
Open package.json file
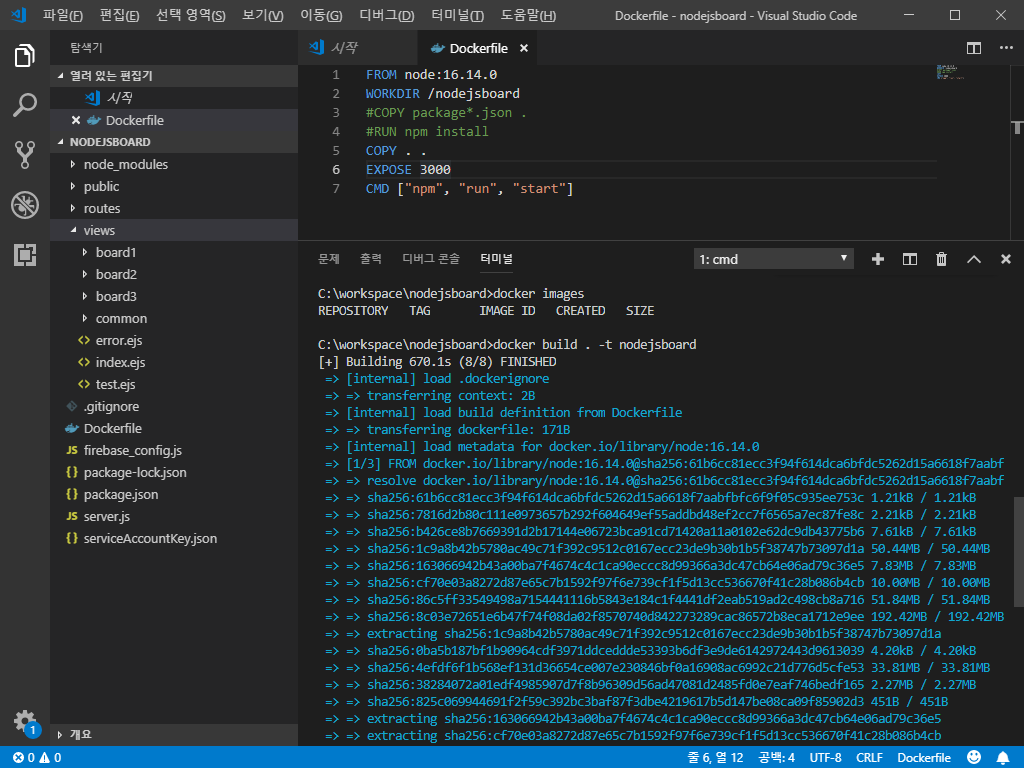pyautogui.click(x=174, y=494)
